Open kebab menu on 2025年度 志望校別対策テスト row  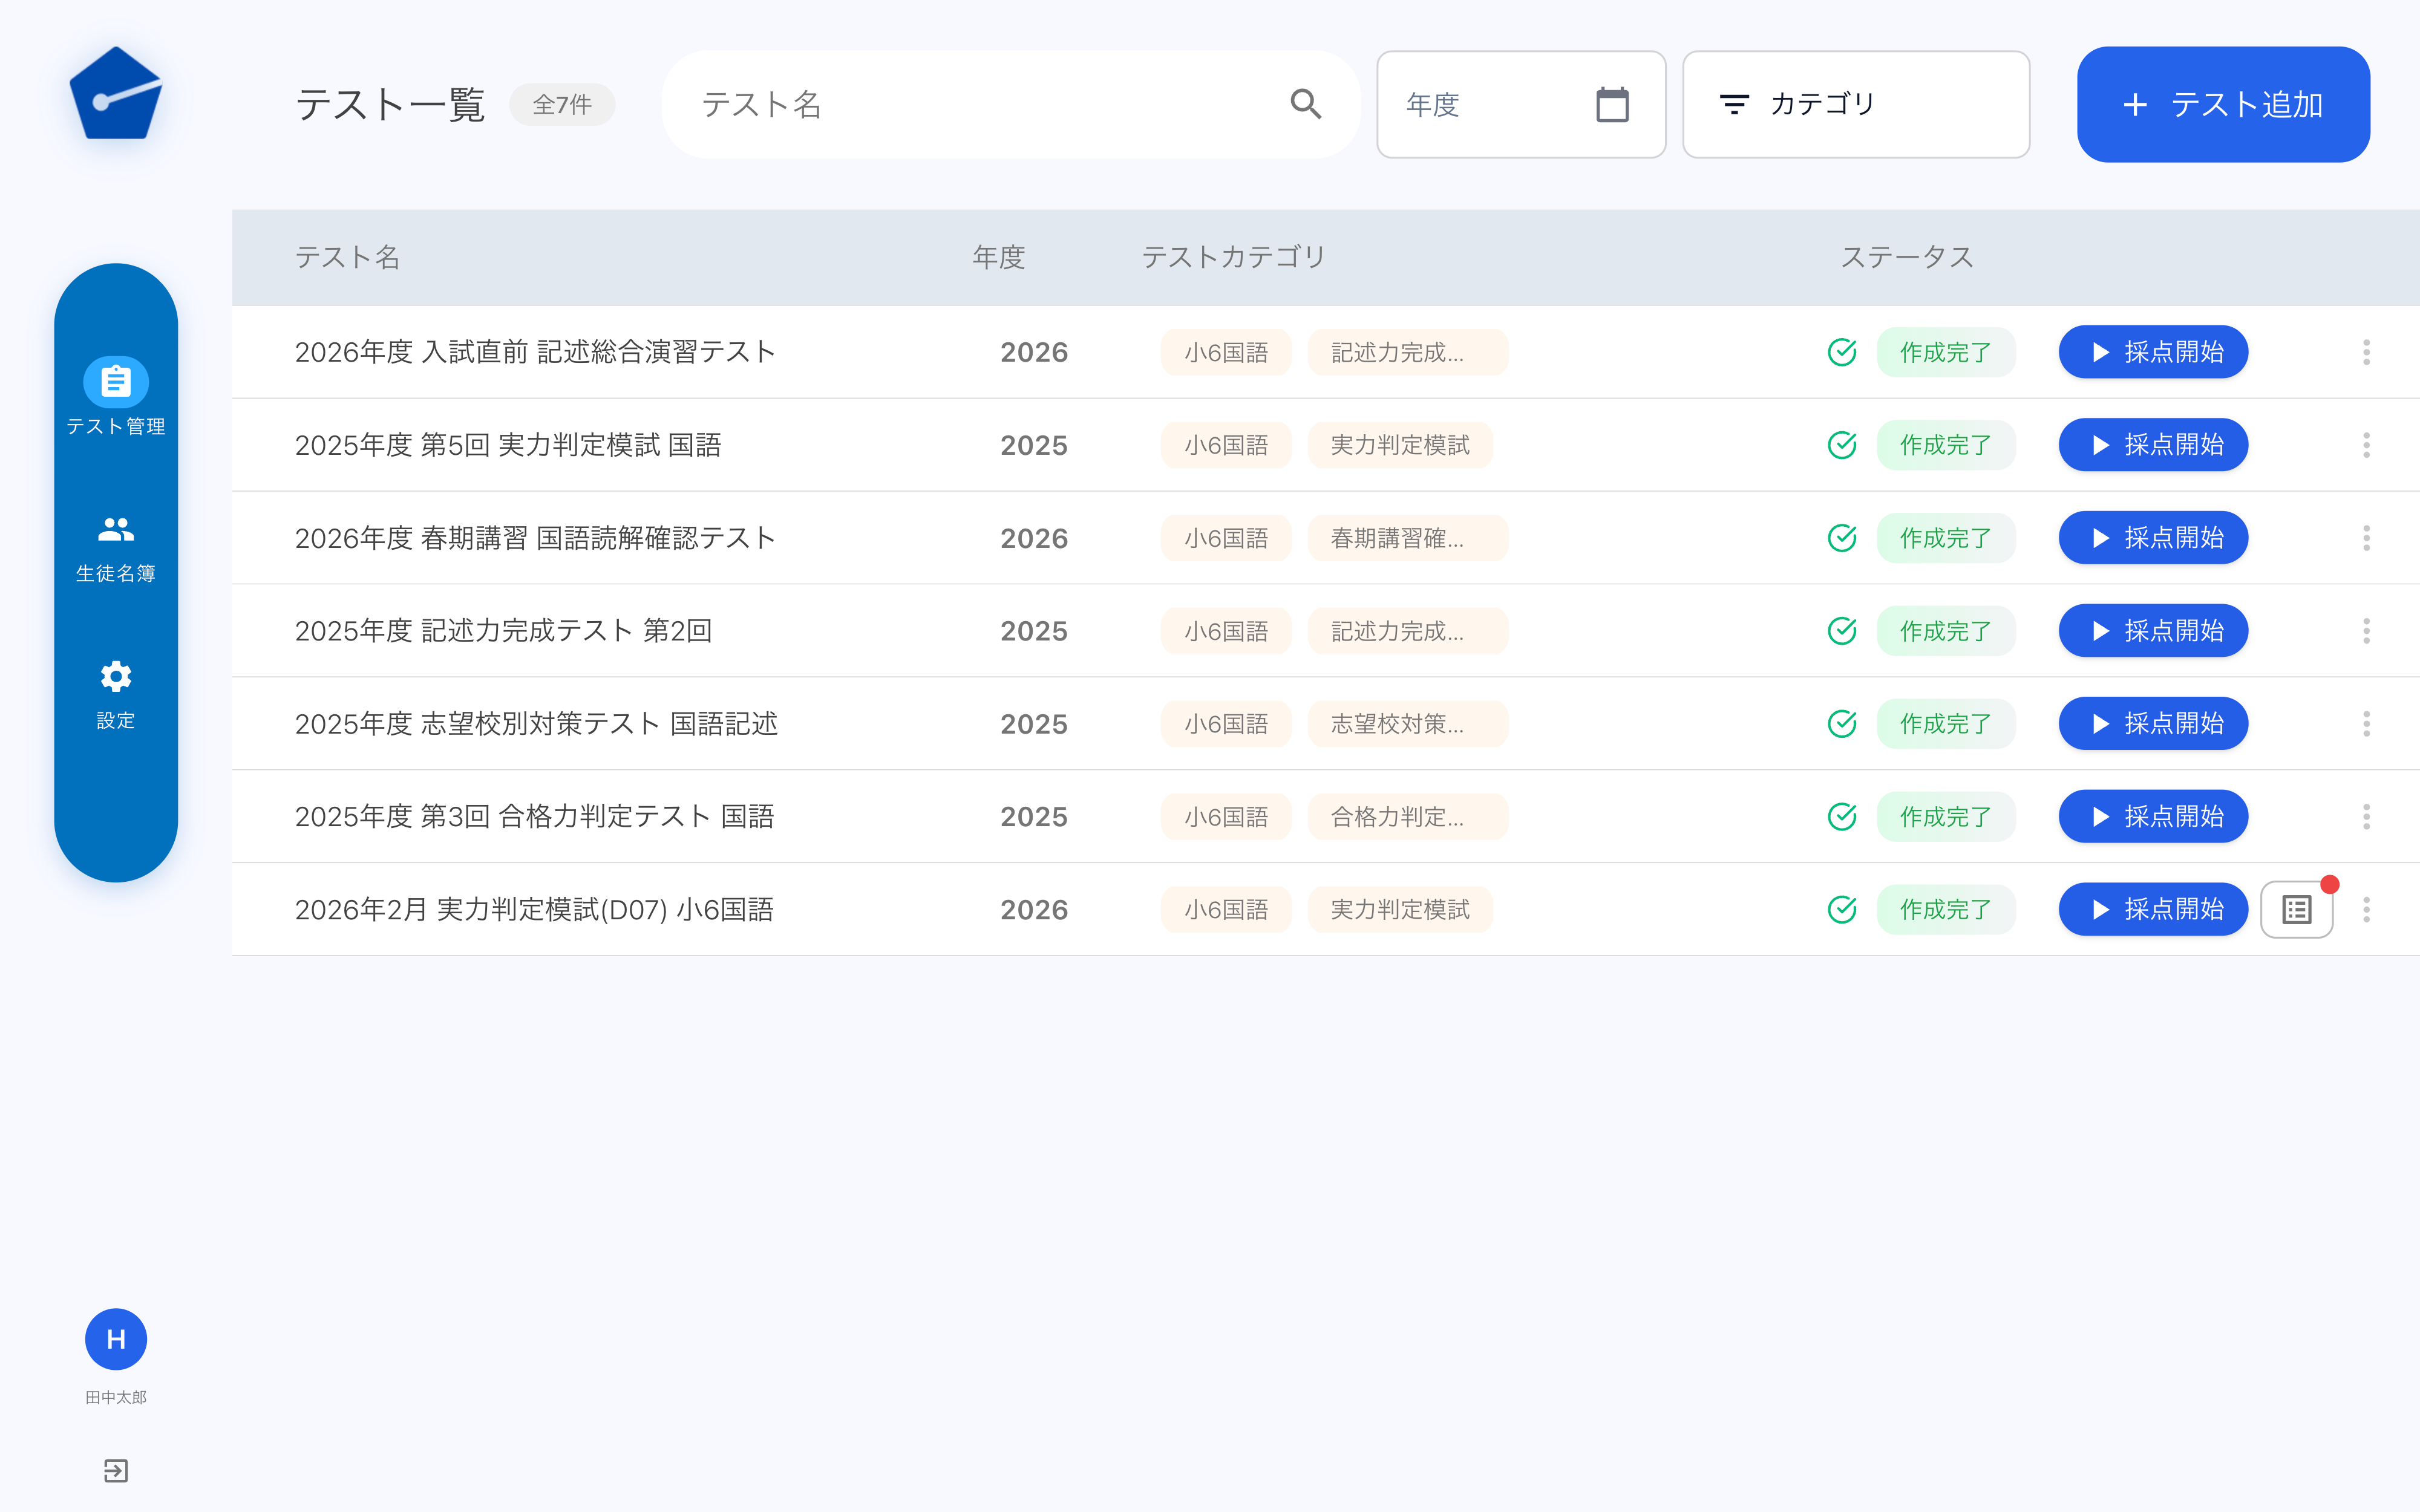[2366, 723]
